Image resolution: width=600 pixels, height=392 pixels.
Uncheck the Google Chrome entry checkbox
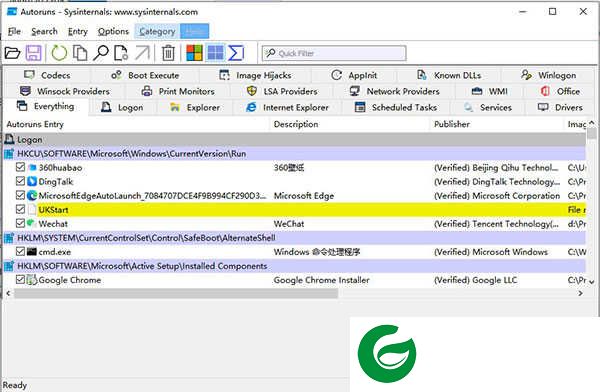click(20, 280)
